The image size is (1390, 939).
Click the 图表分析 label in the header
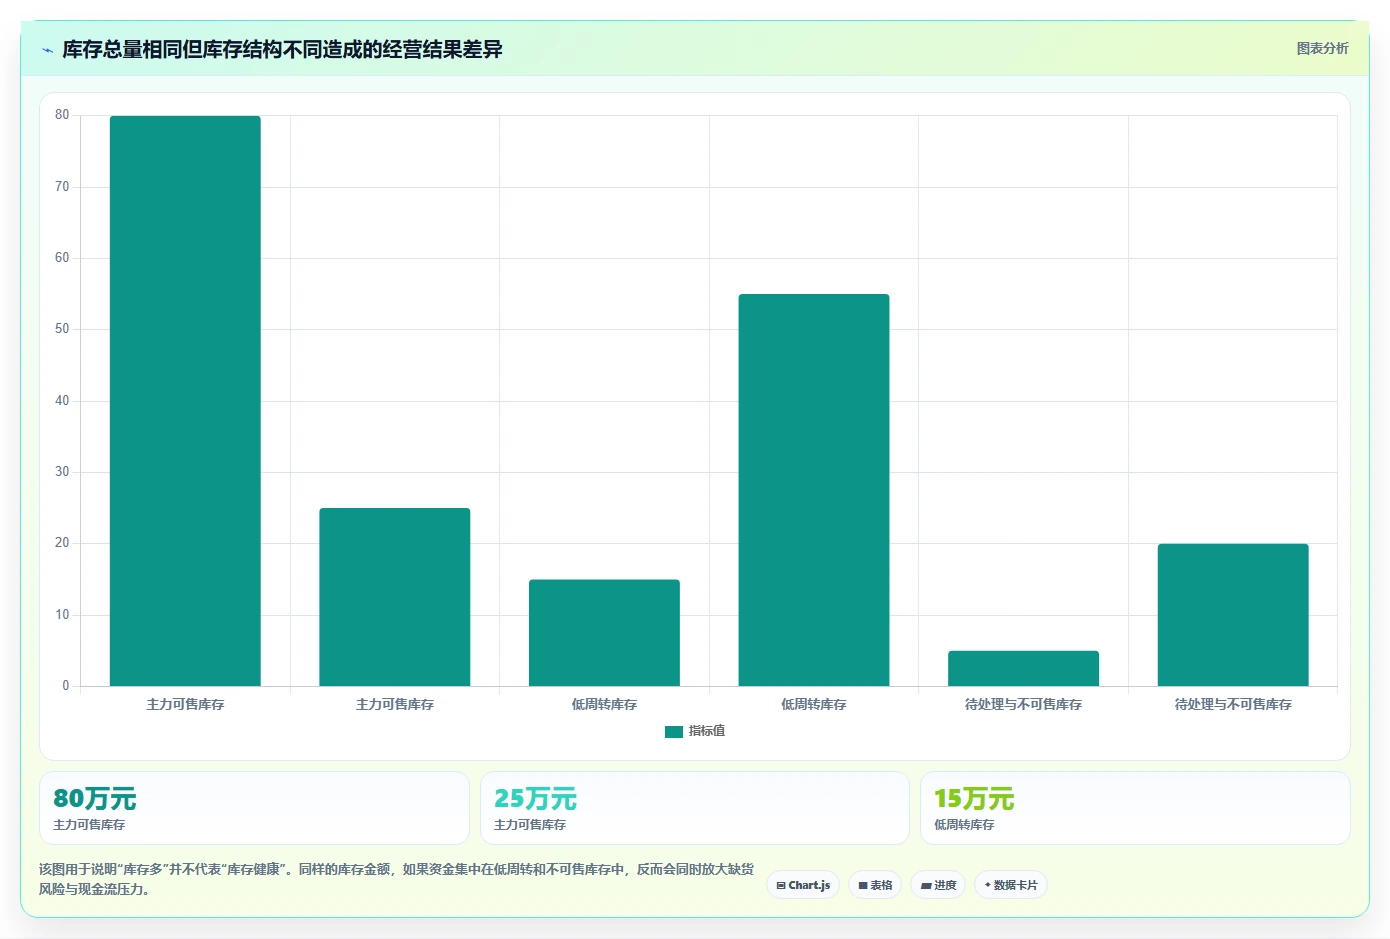pos(1322,48)
